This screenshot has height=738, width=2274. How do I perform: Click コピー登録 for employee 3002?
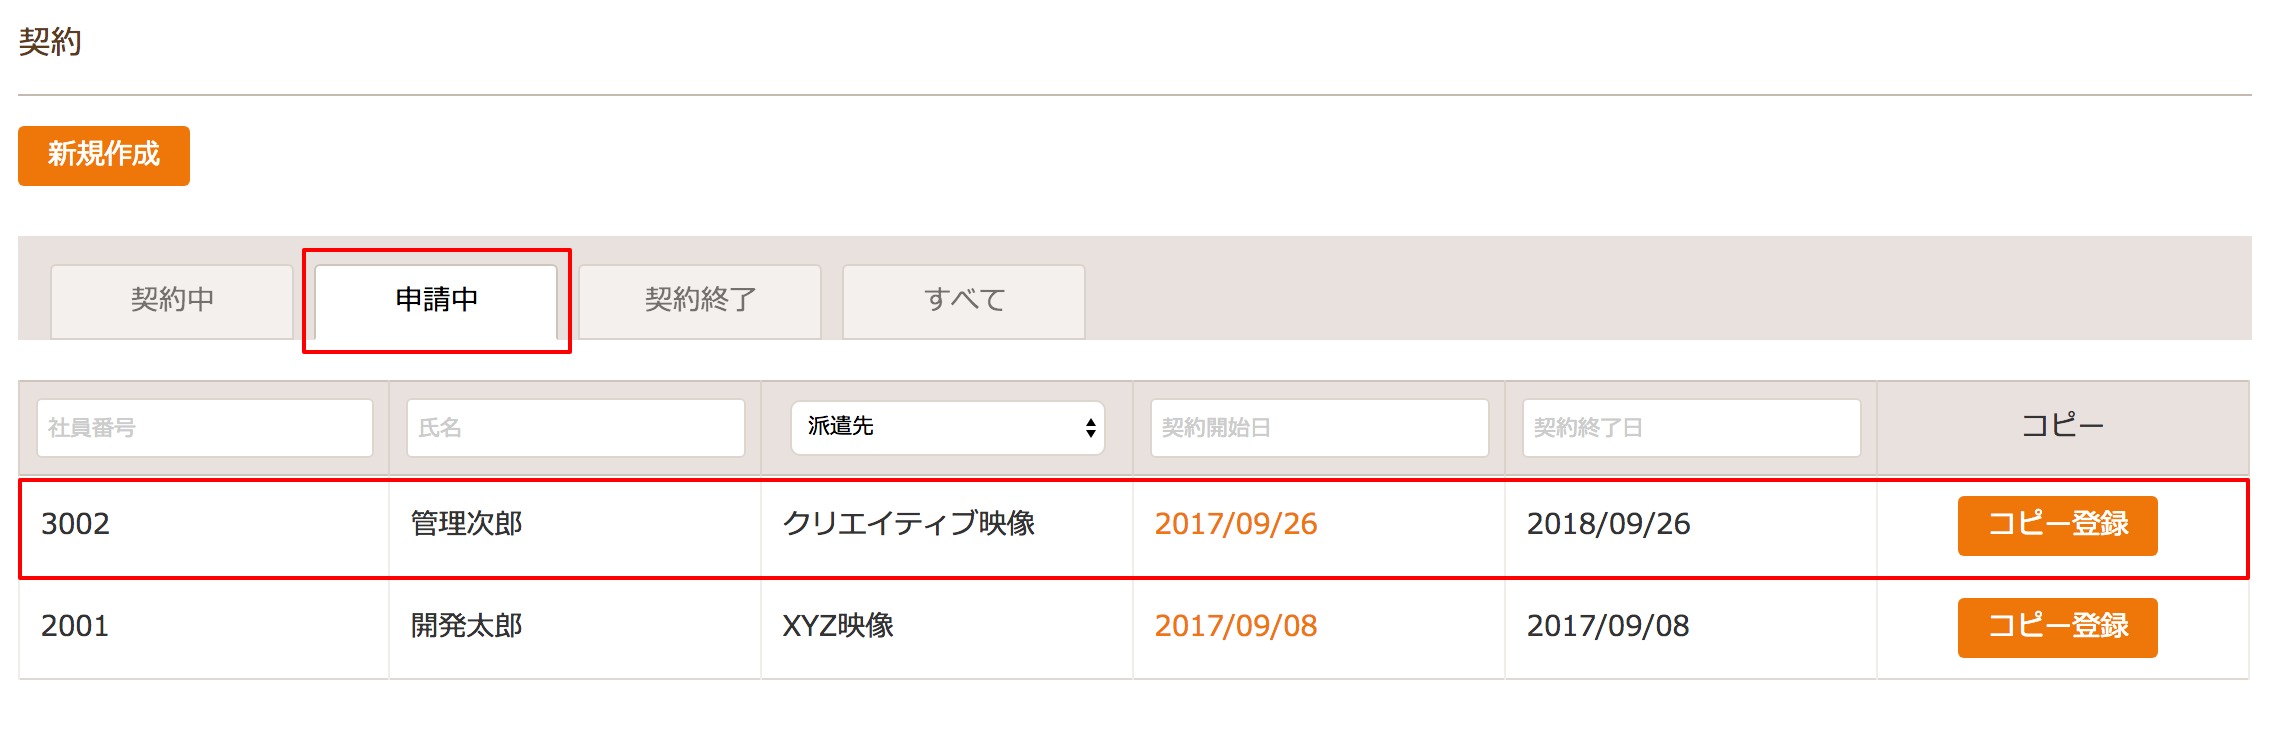coord(2058,525)
